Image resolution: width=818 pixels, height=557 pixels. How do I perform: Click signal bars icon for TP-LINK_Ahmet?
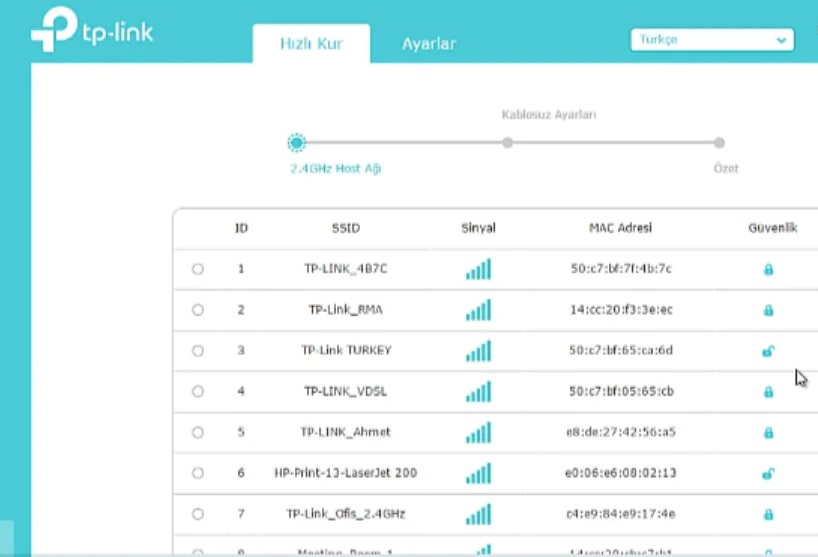478,433
